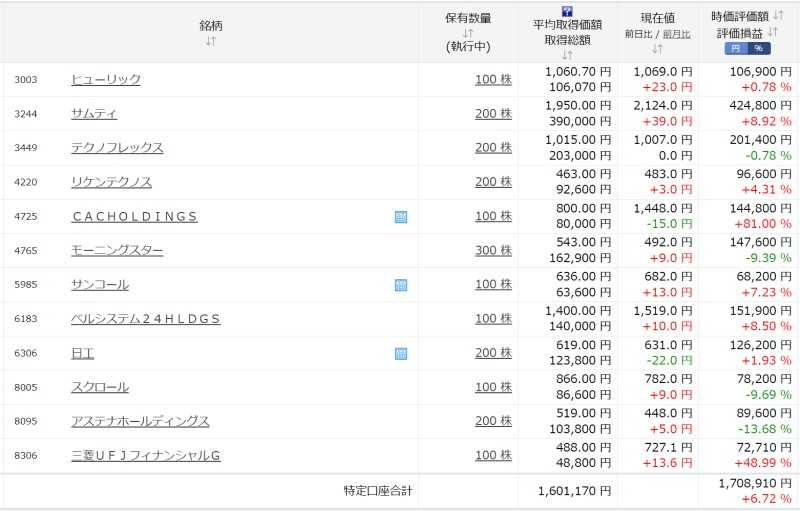800x511 pixels.
Task: Open the リケンテクノス stock link
Action: click(111, 182)
